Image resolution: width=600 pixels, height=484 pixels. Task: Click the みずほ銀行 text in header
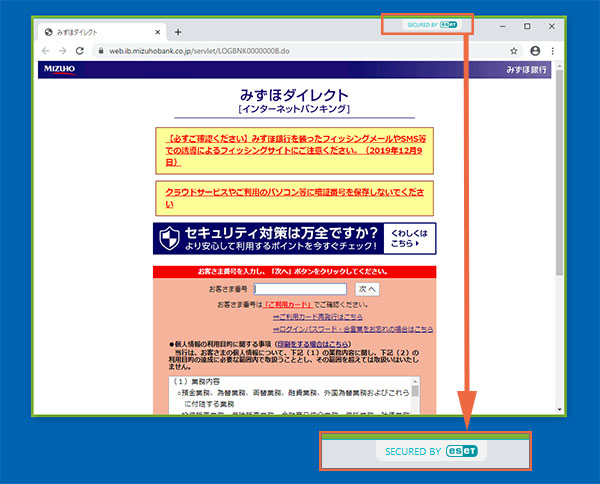click(527, 70)
